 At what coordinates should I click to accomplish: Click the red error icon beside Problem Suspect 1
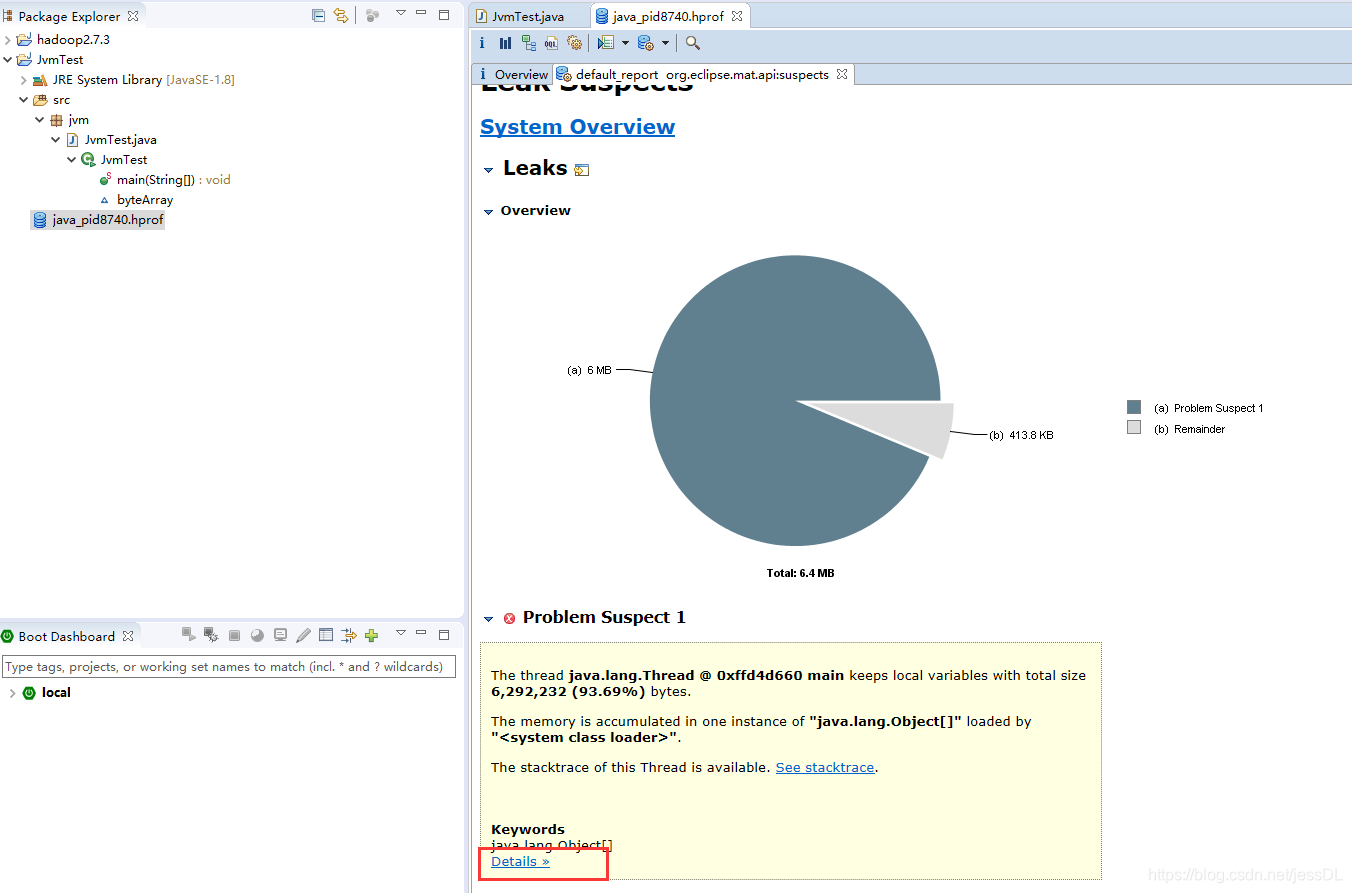point(509,618)
